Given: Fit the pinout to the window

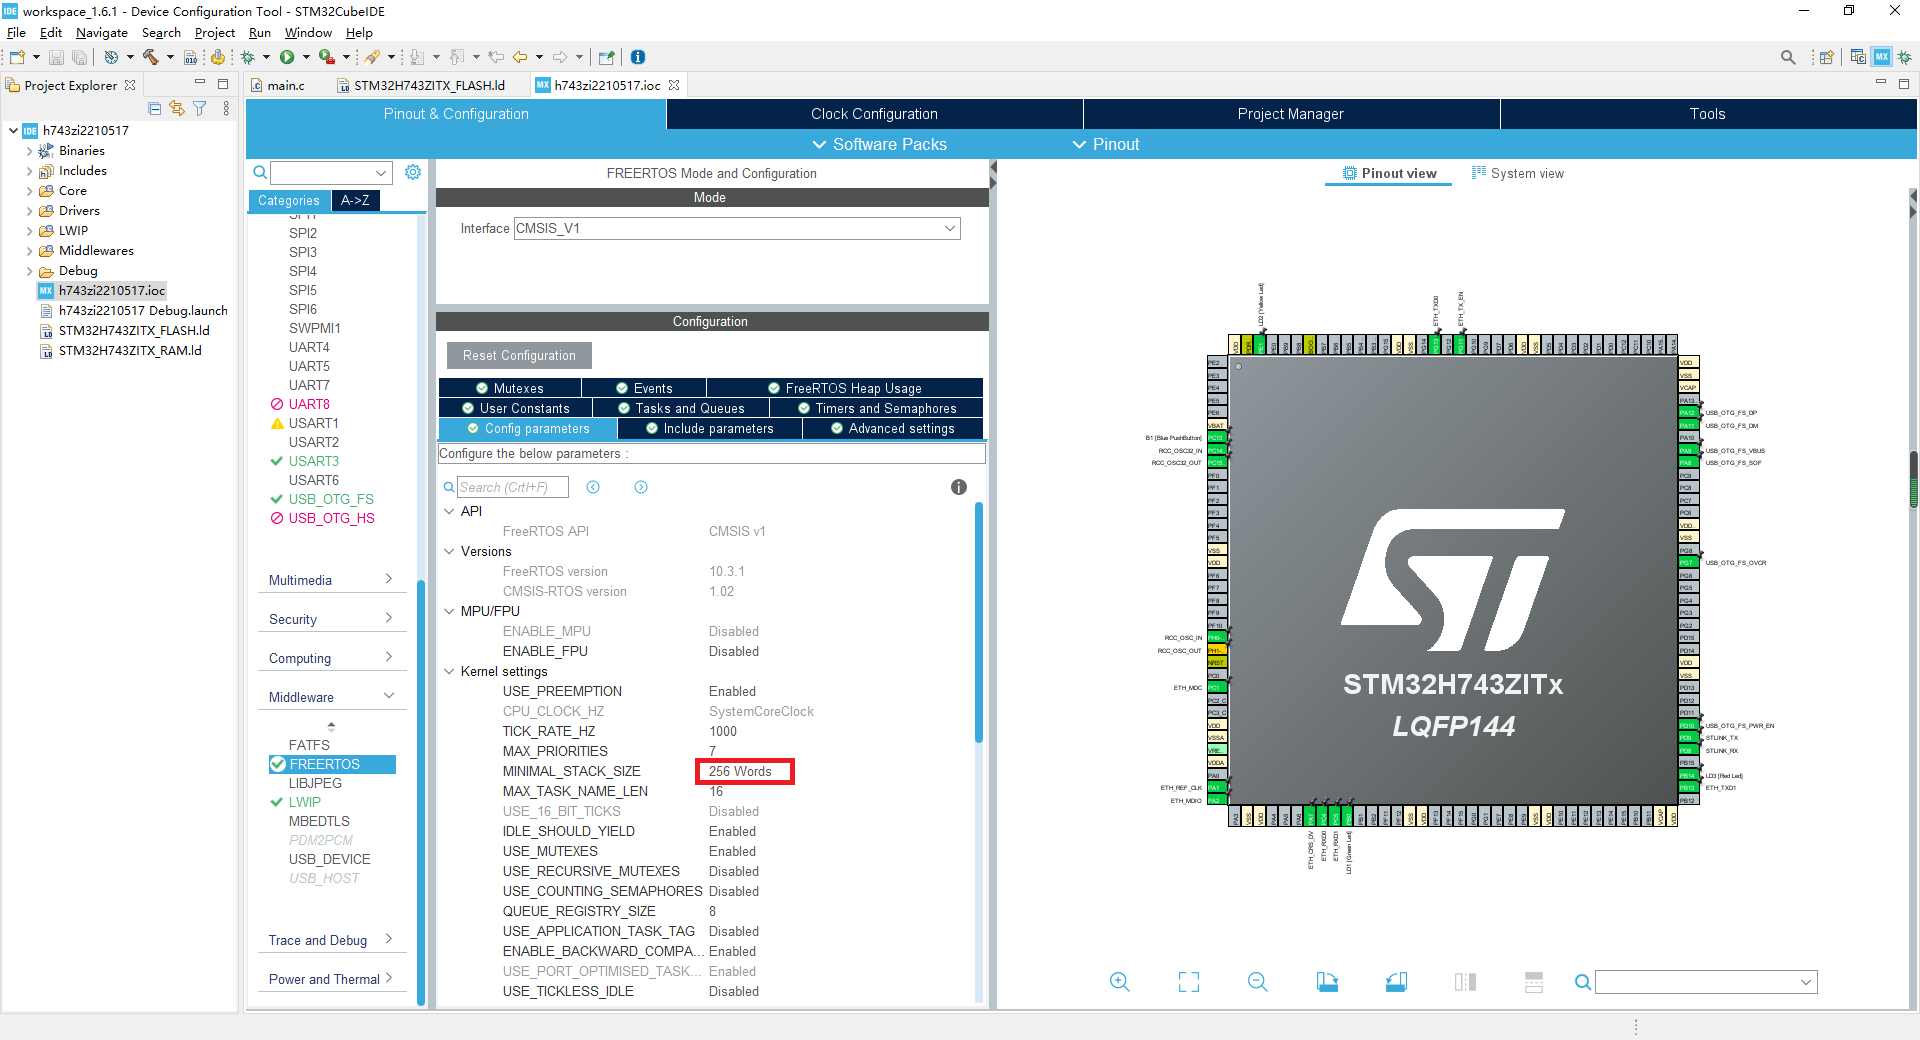Looking at the screenshot, I should click(1188, 982).
